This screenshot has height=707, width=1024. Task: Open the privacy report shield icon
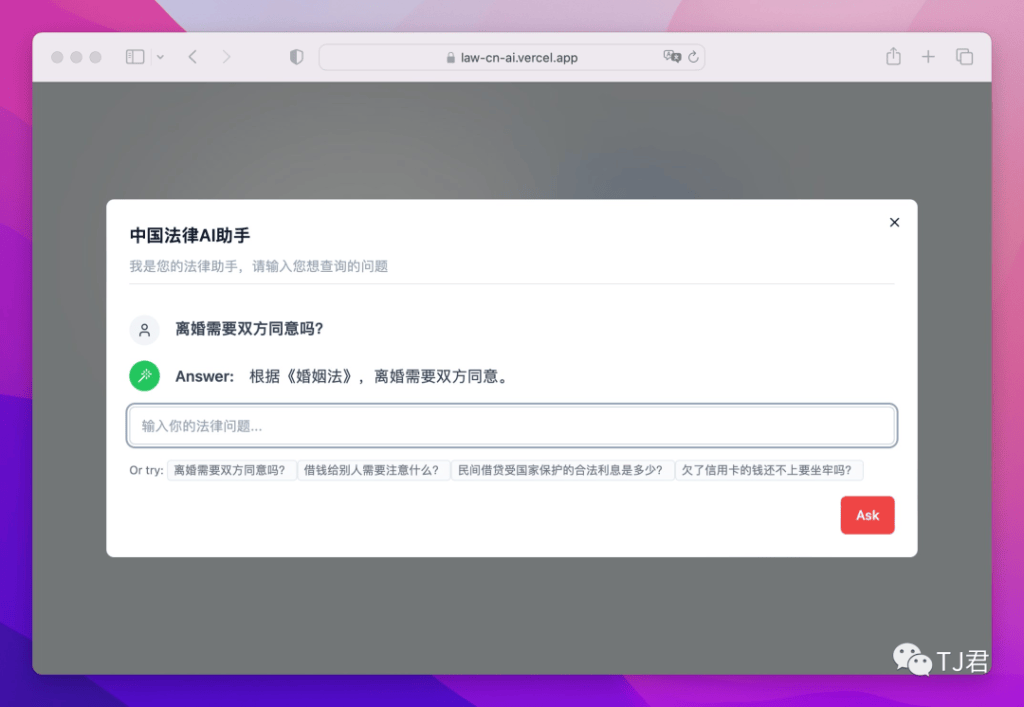296,58
